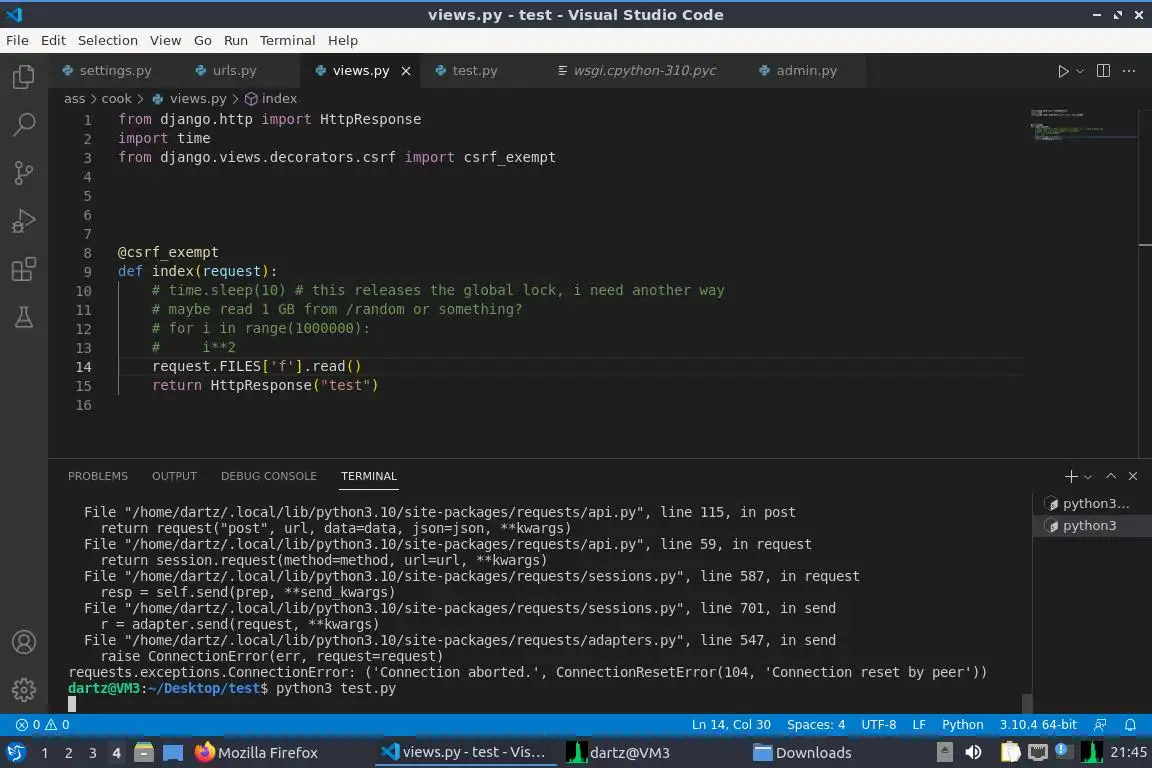The height and width of the screenshot is (768, 1152).
Task: Open the View menu
Action: click(x=165, y=40)
